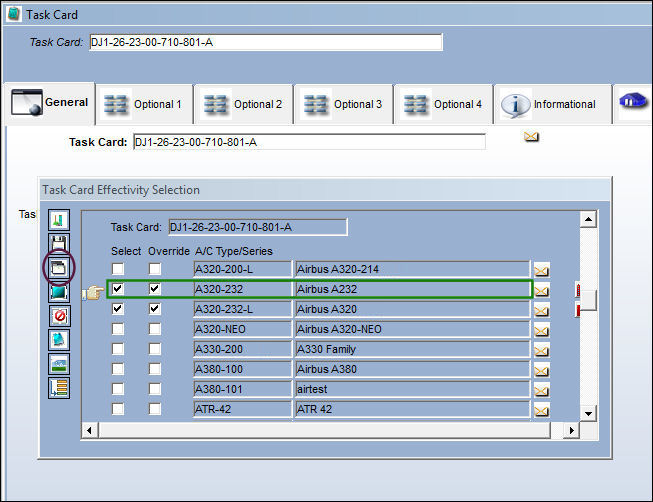
Task: Click the top chart icon in sidebar
Action: pyautogui.click(x=59, y=220)
